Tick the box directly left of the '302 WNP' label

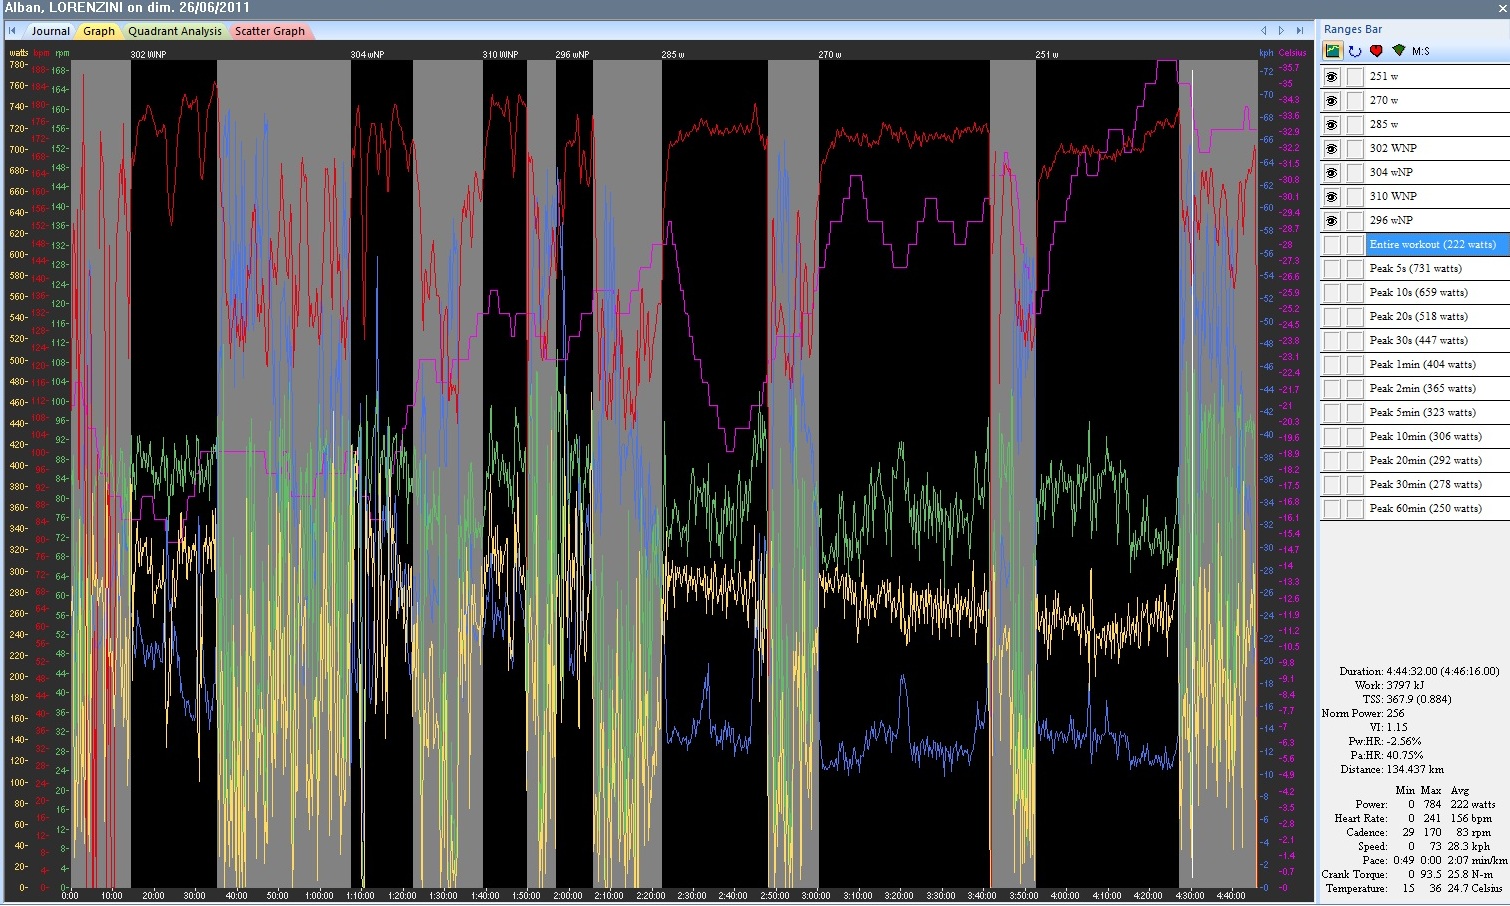pyautogui.click(x=1355, y=148)
